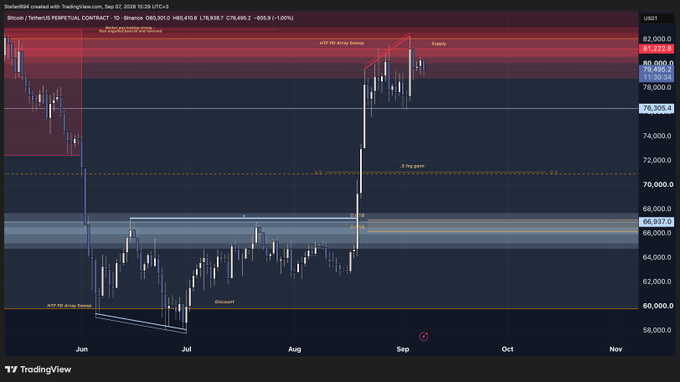Click the O80,301.0 open value
This screenshot has height=382, width=680.
coord(157,18)
